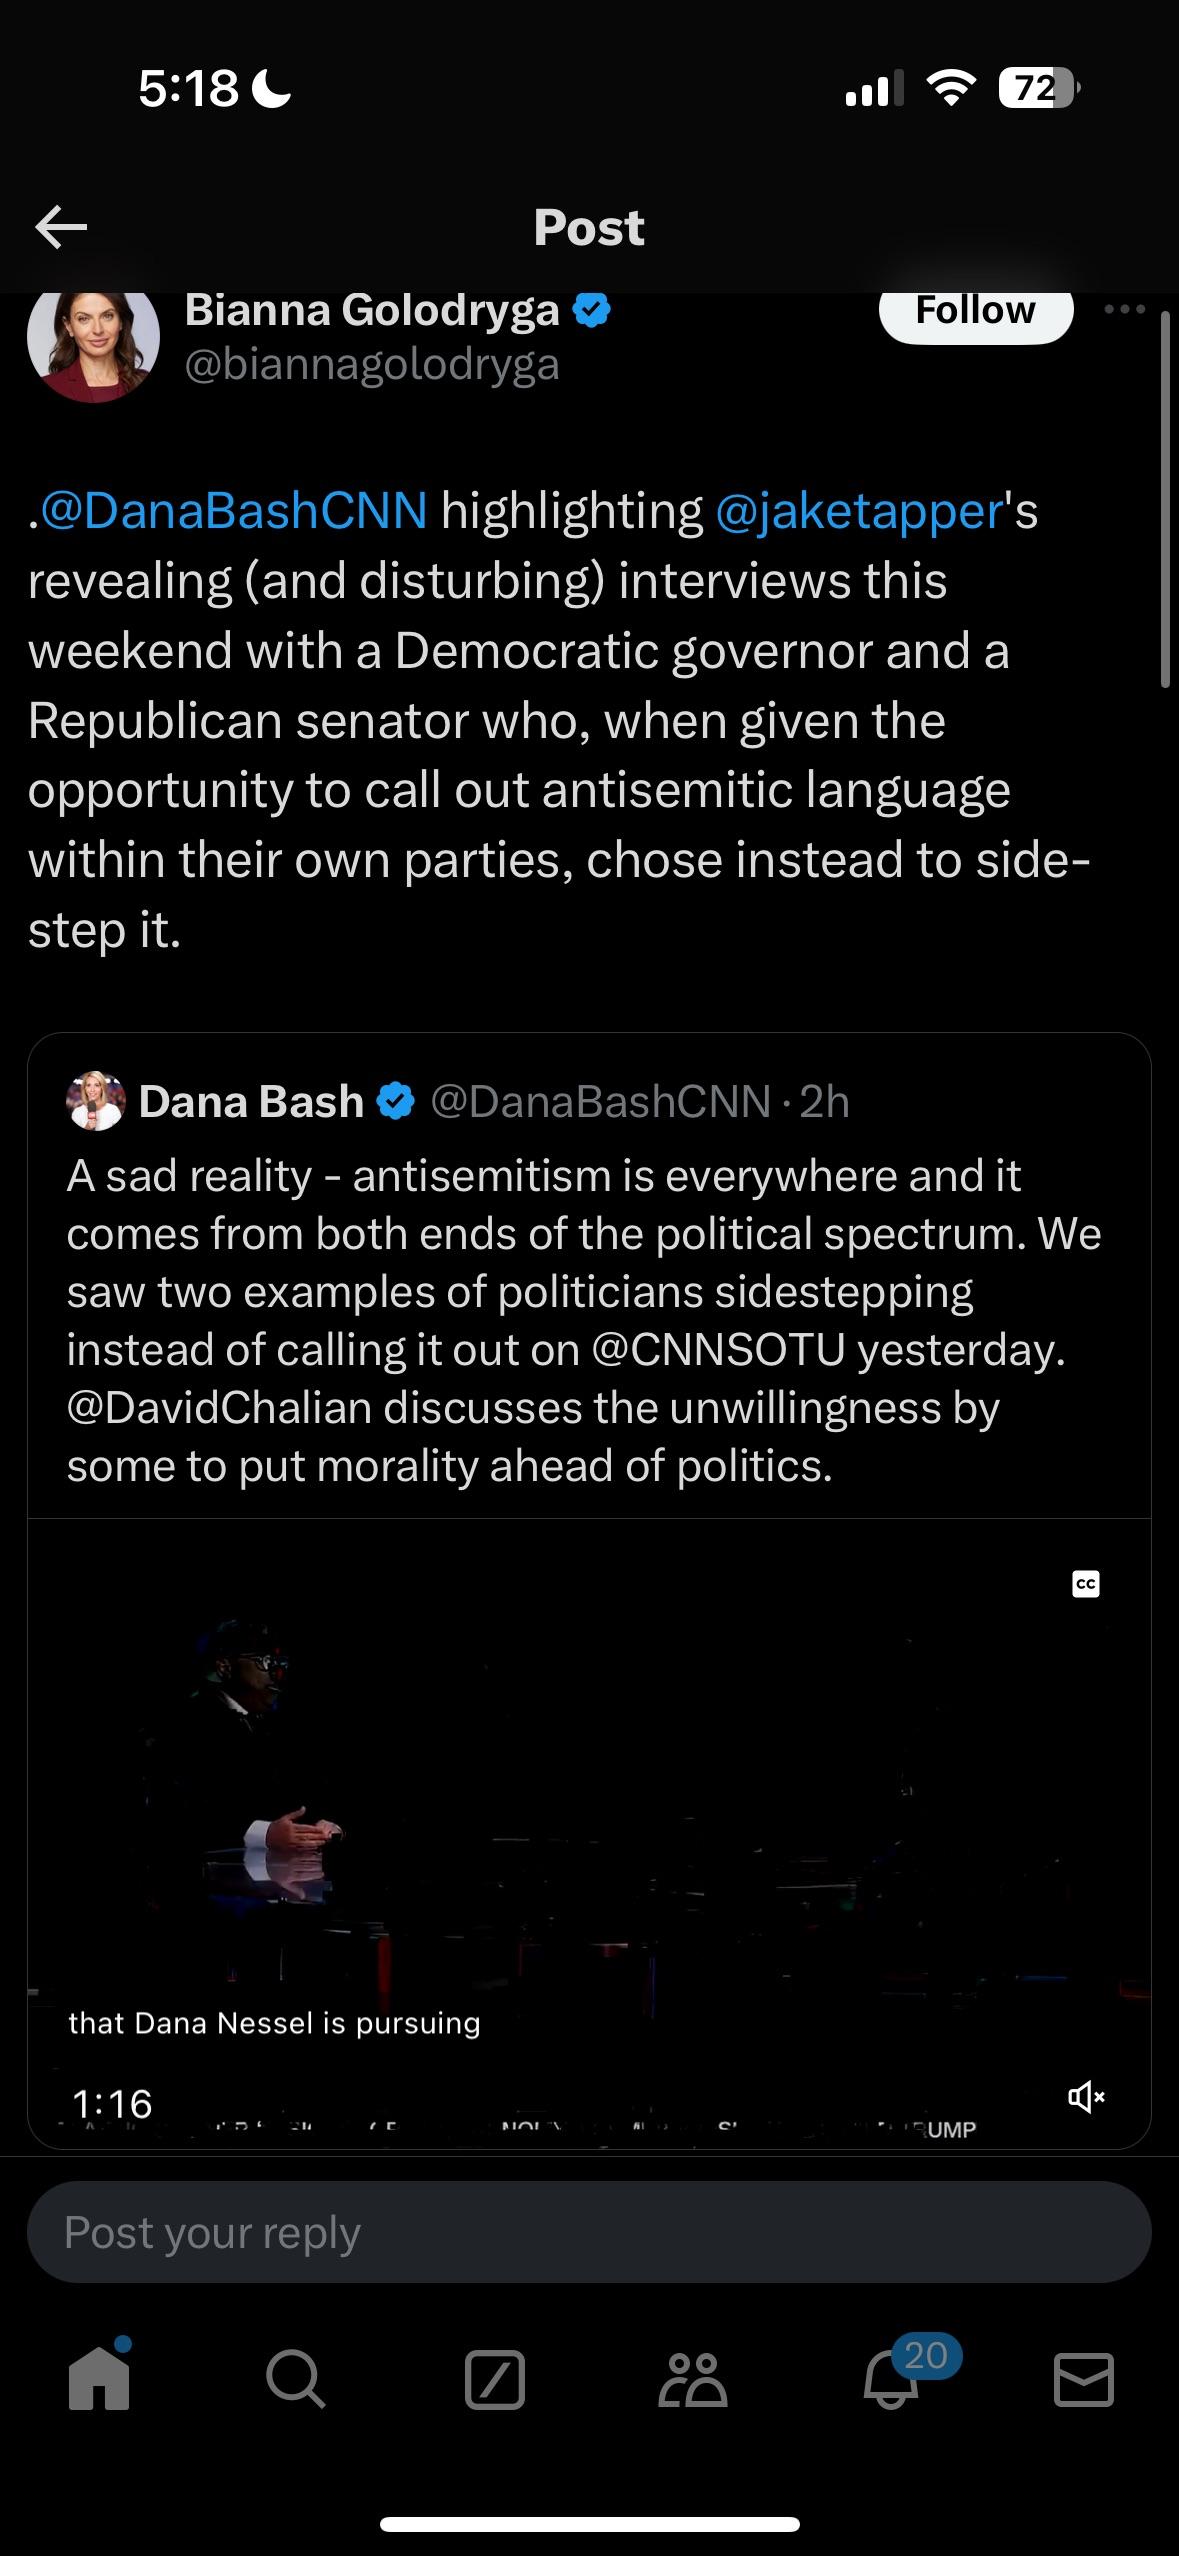1179x2556 pixels.
Task: Open the @DanaBashCNN mention link
Action: coord(234,511)
